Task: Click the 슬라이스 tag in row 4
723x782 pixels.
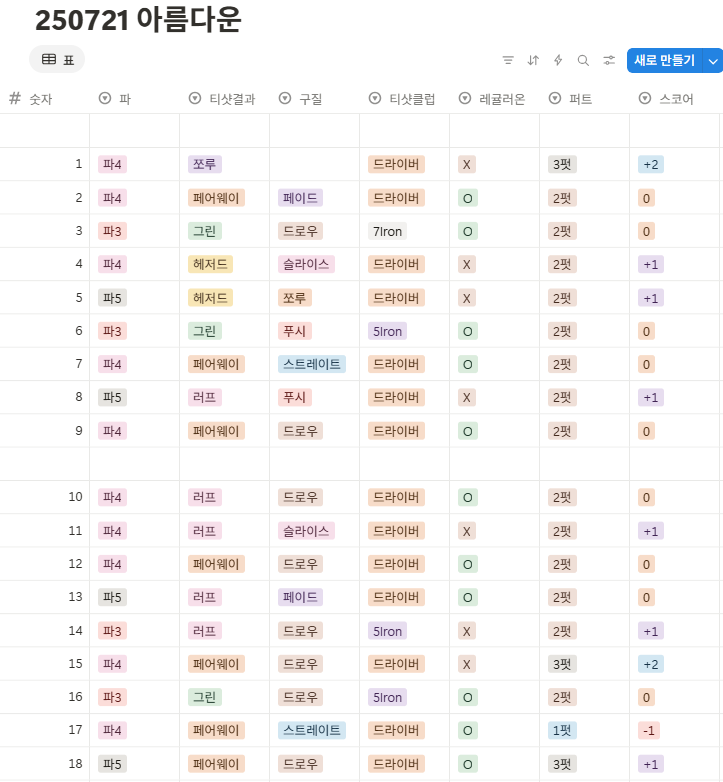Action: (306, 264)
